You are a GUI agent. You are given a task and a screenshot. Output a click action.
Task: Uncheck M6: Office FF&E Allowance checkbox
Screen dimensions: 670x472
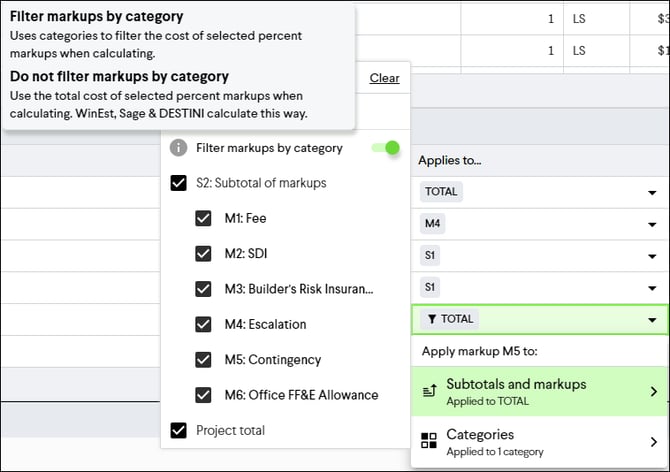[x=203, y=395]
